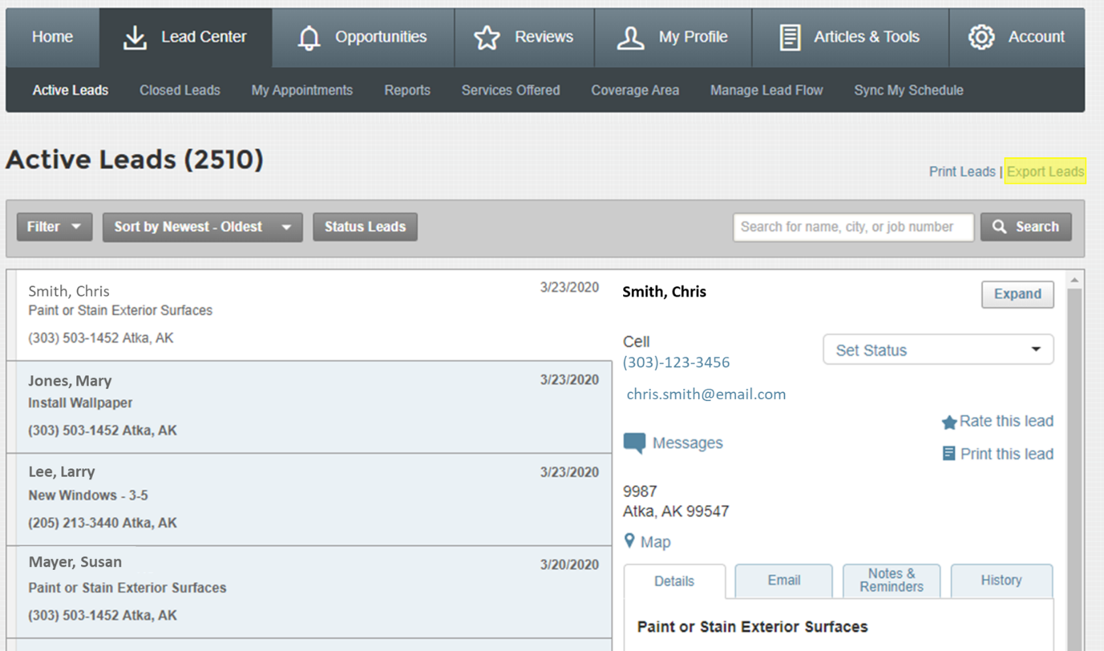
Task: Select the Mayer, Susan lead row
Action: 310,591
